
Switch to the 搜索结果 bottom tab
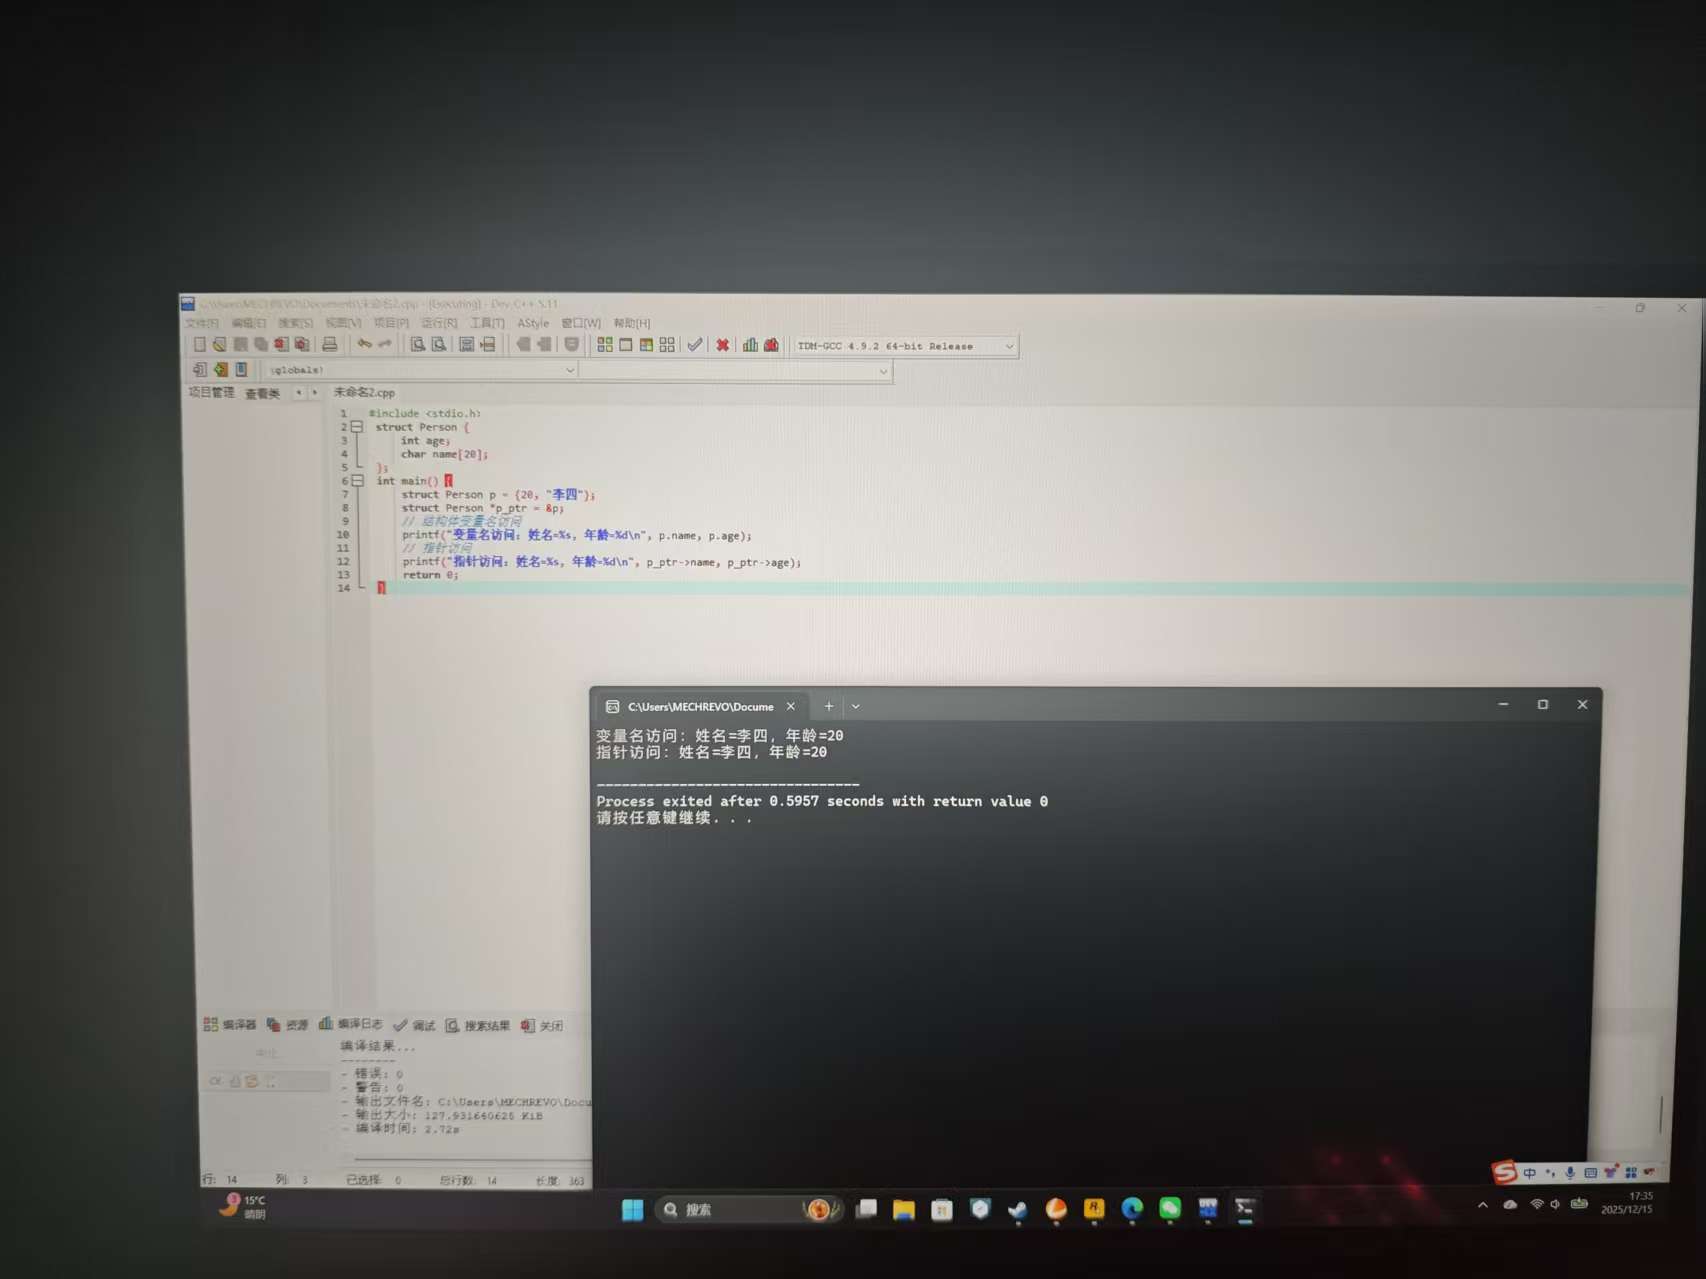click(x=478, y=1026)
